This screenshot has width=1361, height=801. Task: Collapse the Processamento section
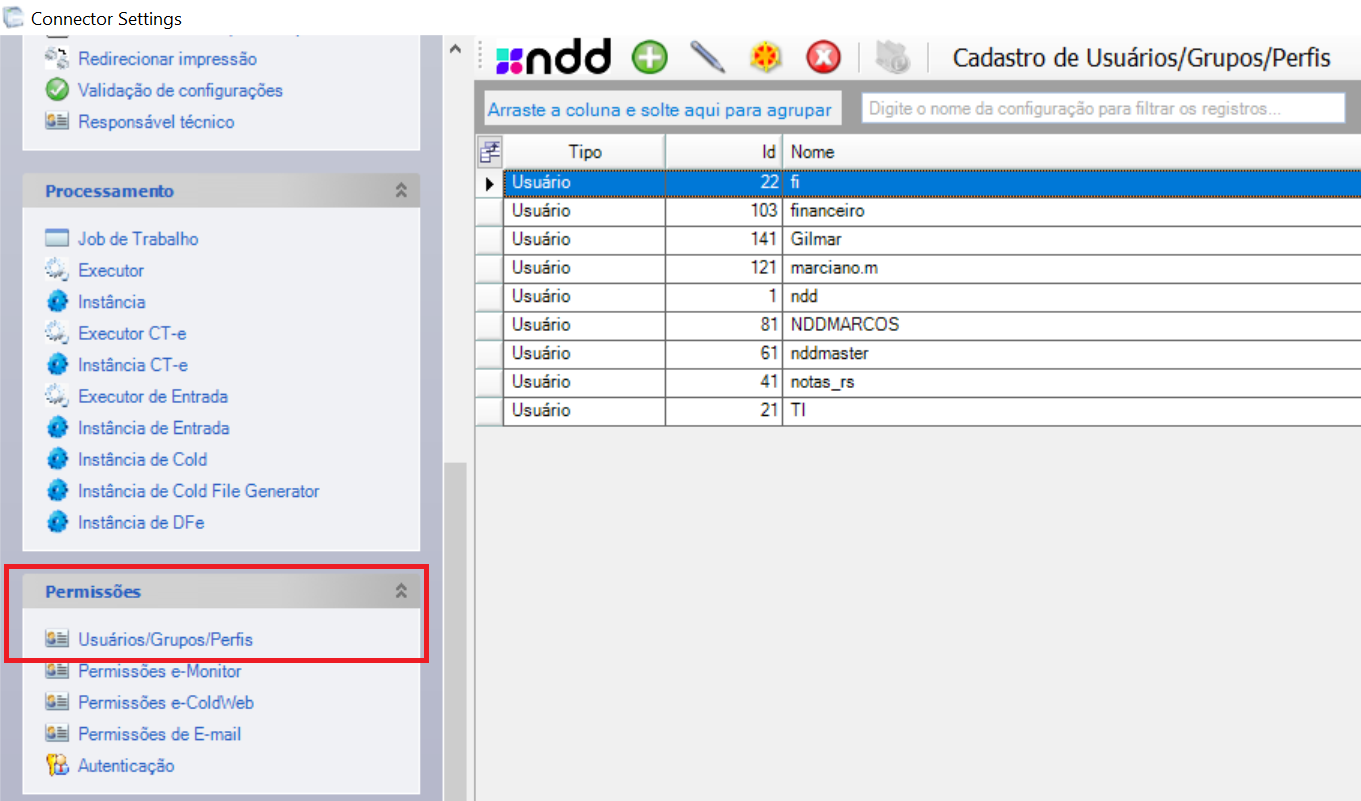(401, 190)
